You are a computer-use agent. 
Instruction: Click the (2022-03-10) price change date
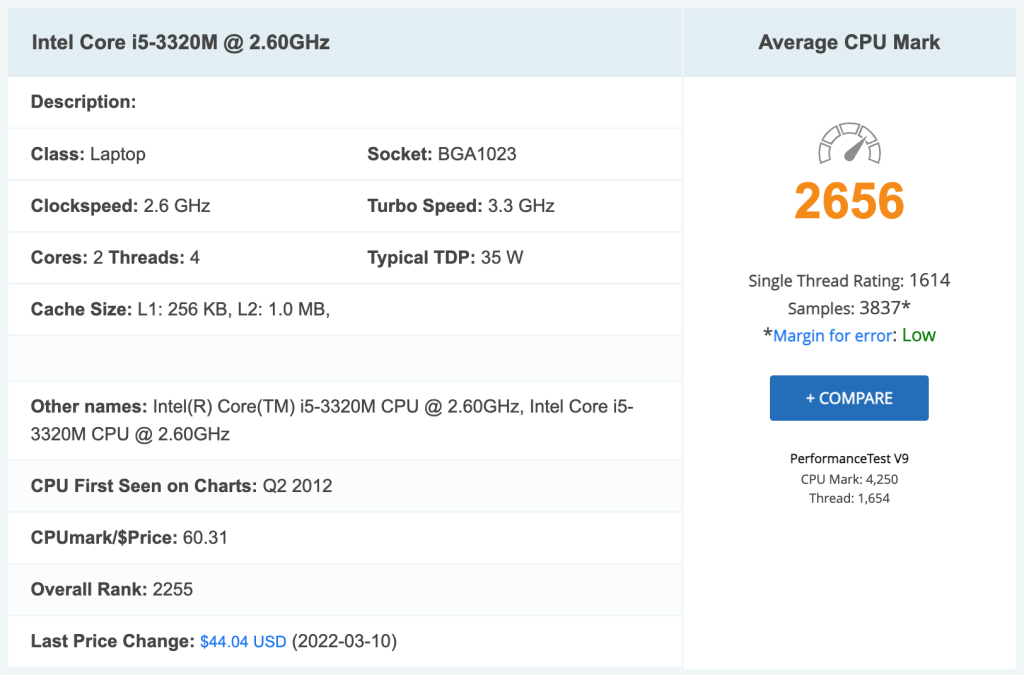(344, 642)
